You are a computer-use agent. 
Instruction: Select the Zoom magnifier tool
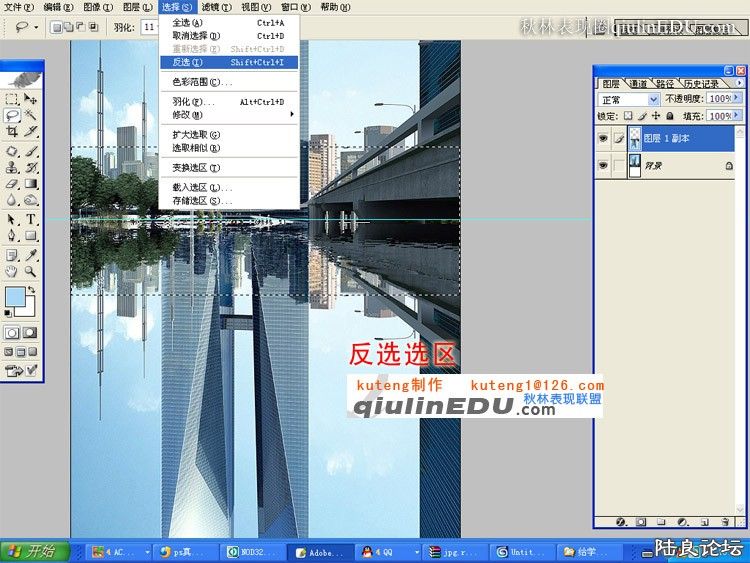[31, 270]
